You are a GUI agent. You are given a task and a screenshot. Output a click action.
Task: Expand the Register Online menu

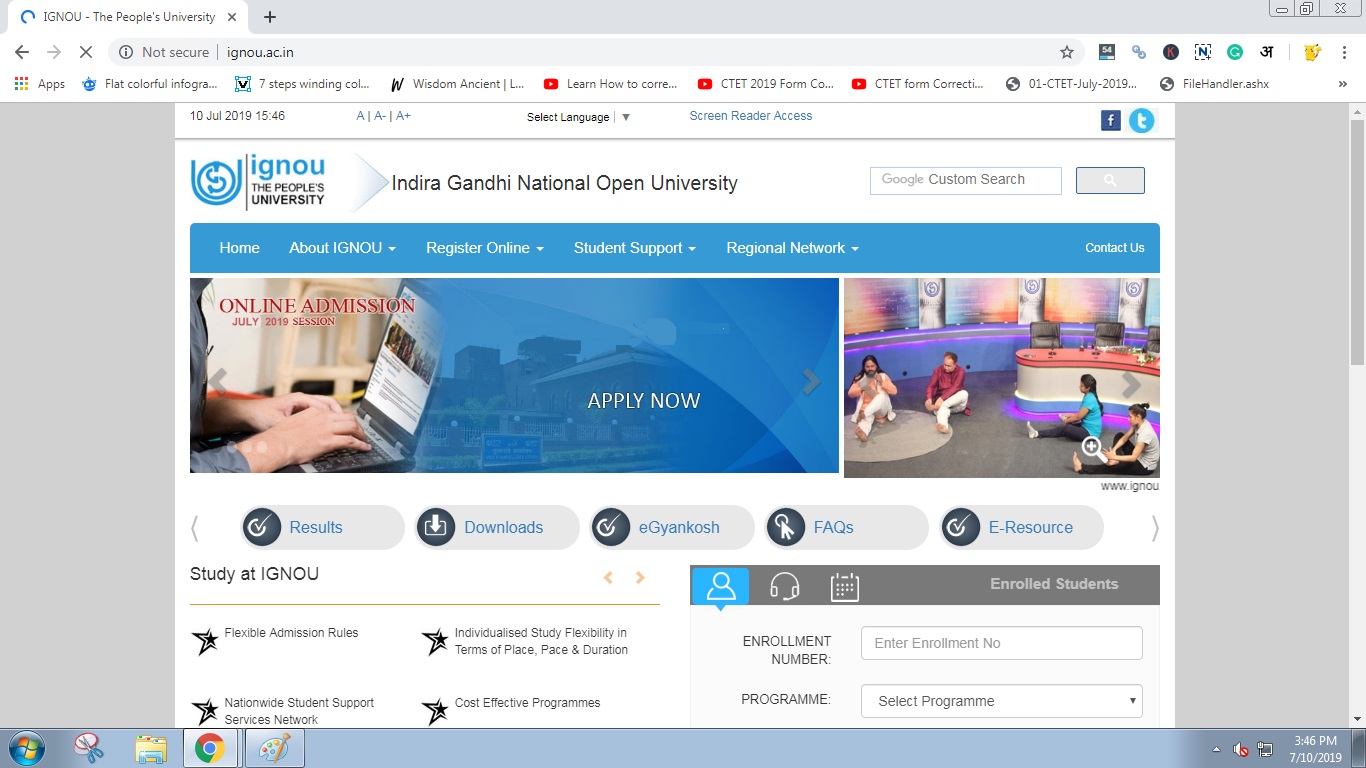tap(485, 248)
